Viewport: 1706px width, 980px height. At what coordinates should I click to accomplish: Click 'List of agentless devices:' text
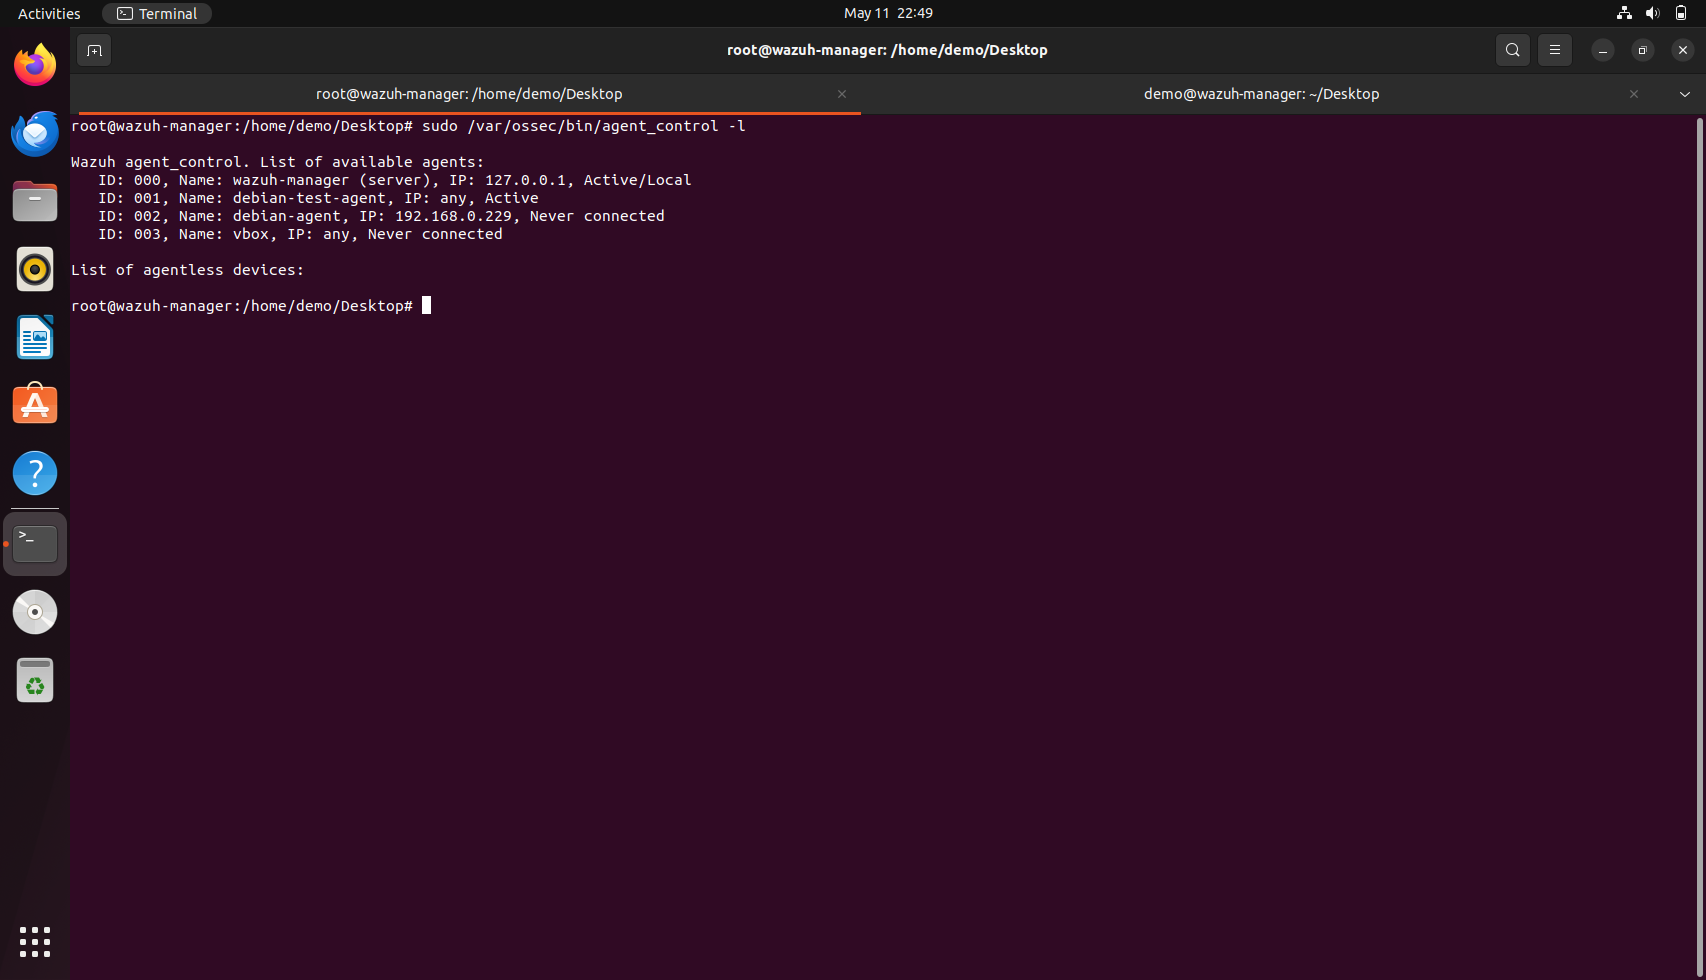[187, 270]
